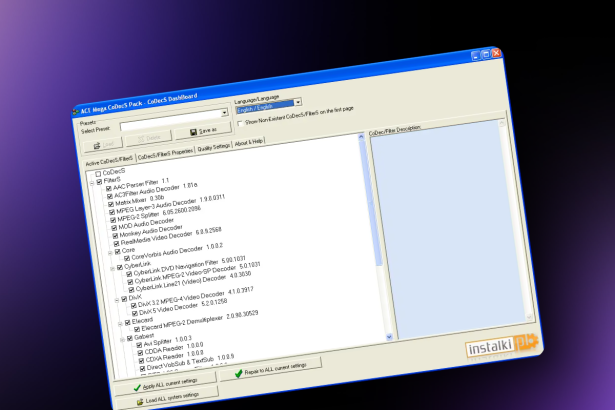Check the CoDecS root checkbox
Screen dimensions: 615x410
tap(98, 173)
